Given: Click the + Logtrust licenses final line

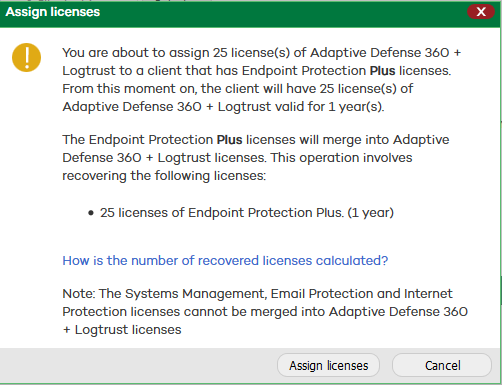Looking at the screenshot, I should tap(122, 330).
